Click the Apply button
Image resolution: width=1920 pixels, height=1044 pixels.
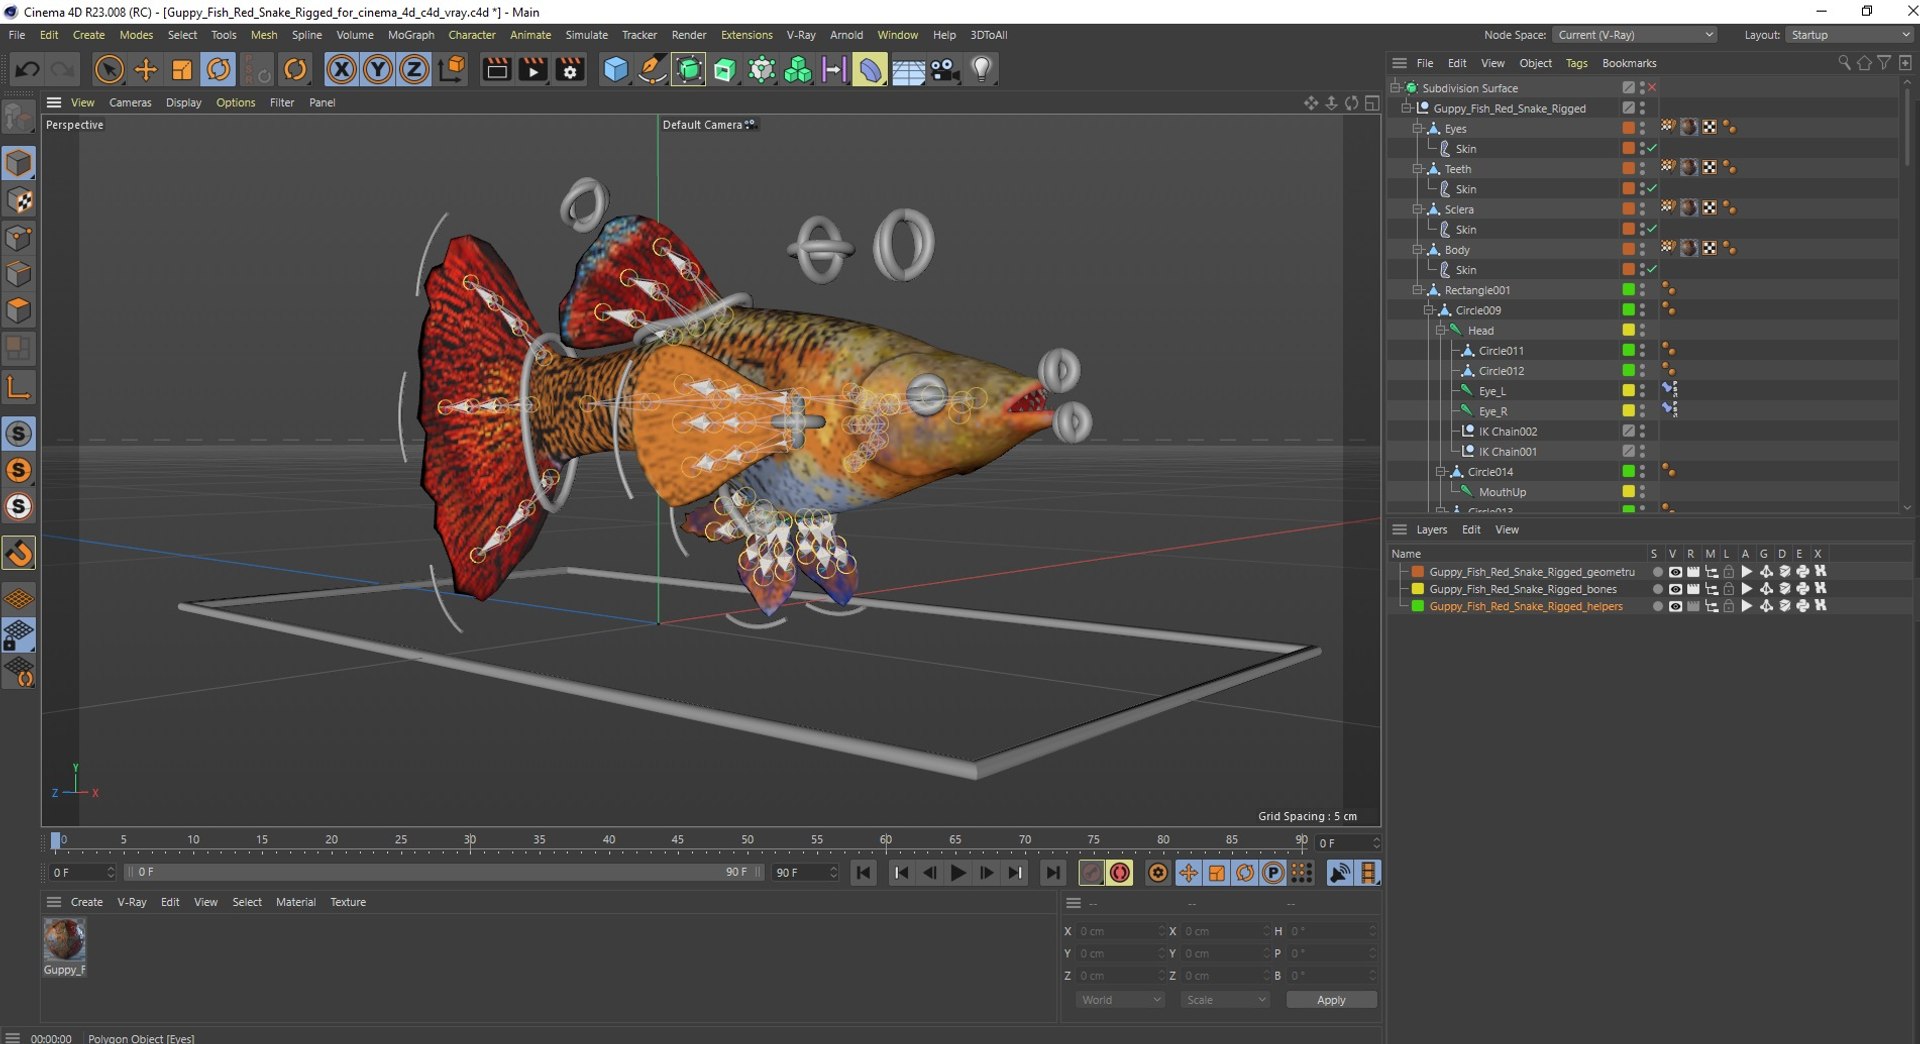(1331, 1000)
